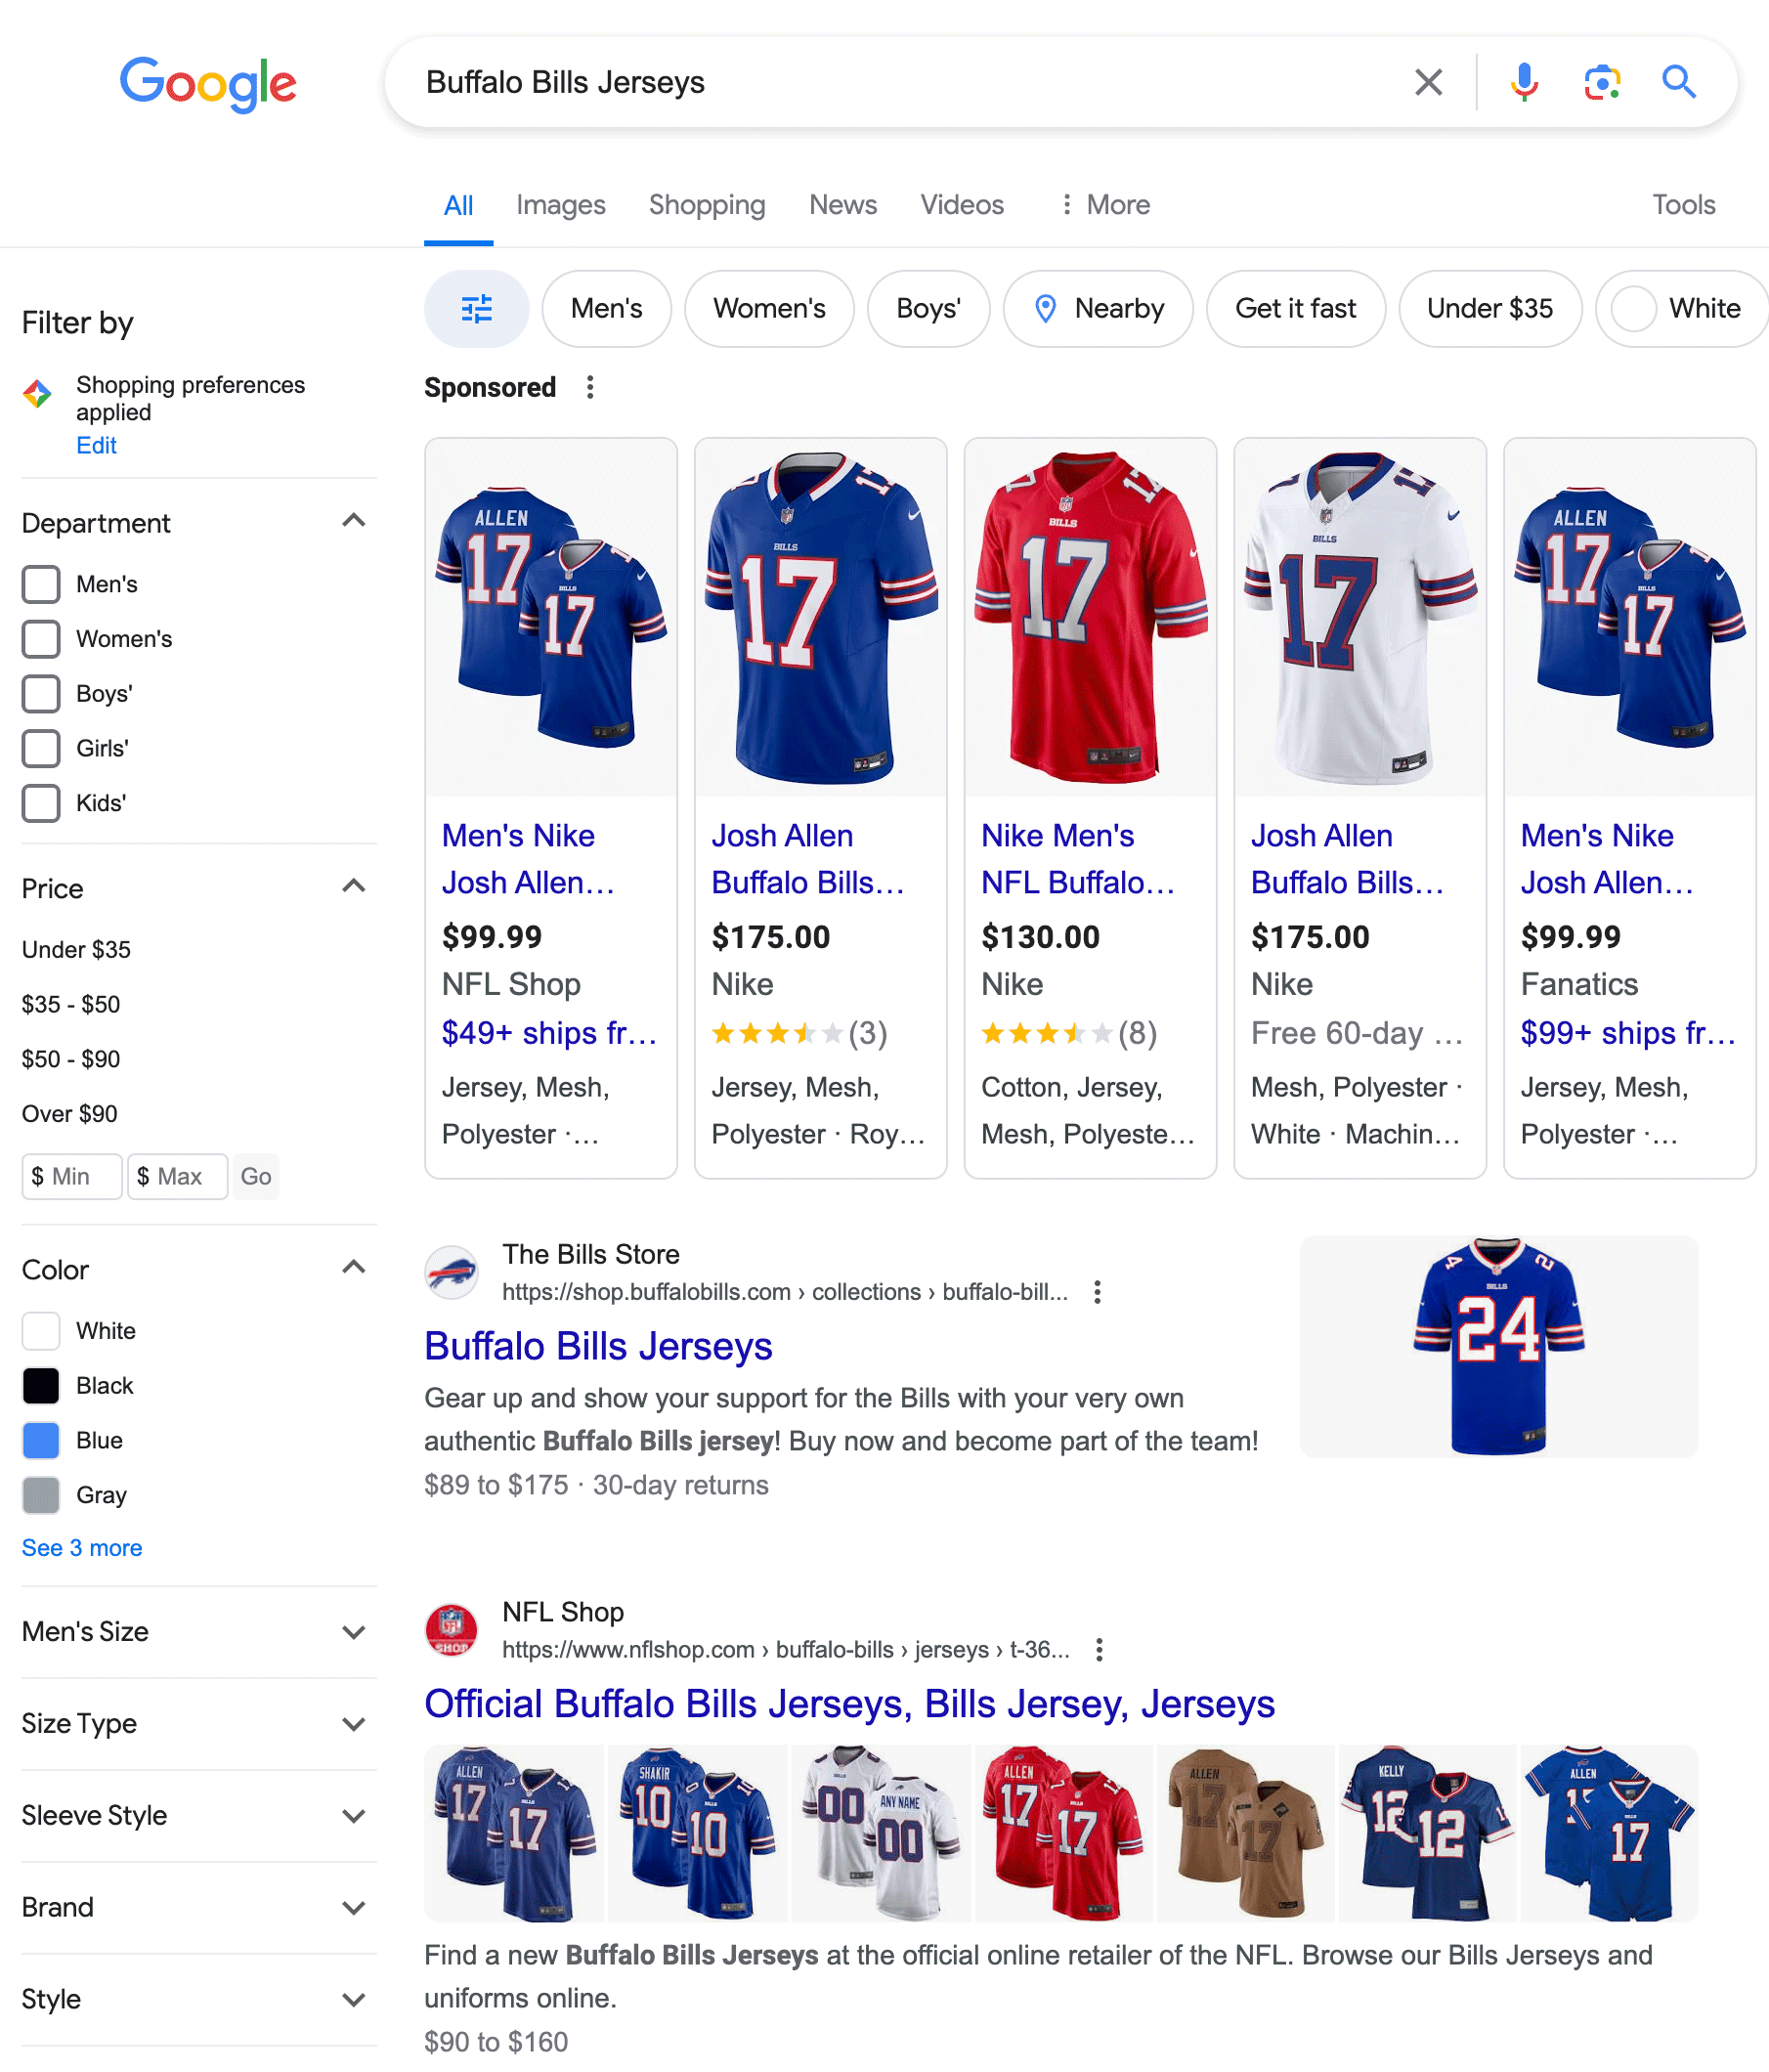Click the Google logo
The image size is (1769, 2072).
click(208, 84)
